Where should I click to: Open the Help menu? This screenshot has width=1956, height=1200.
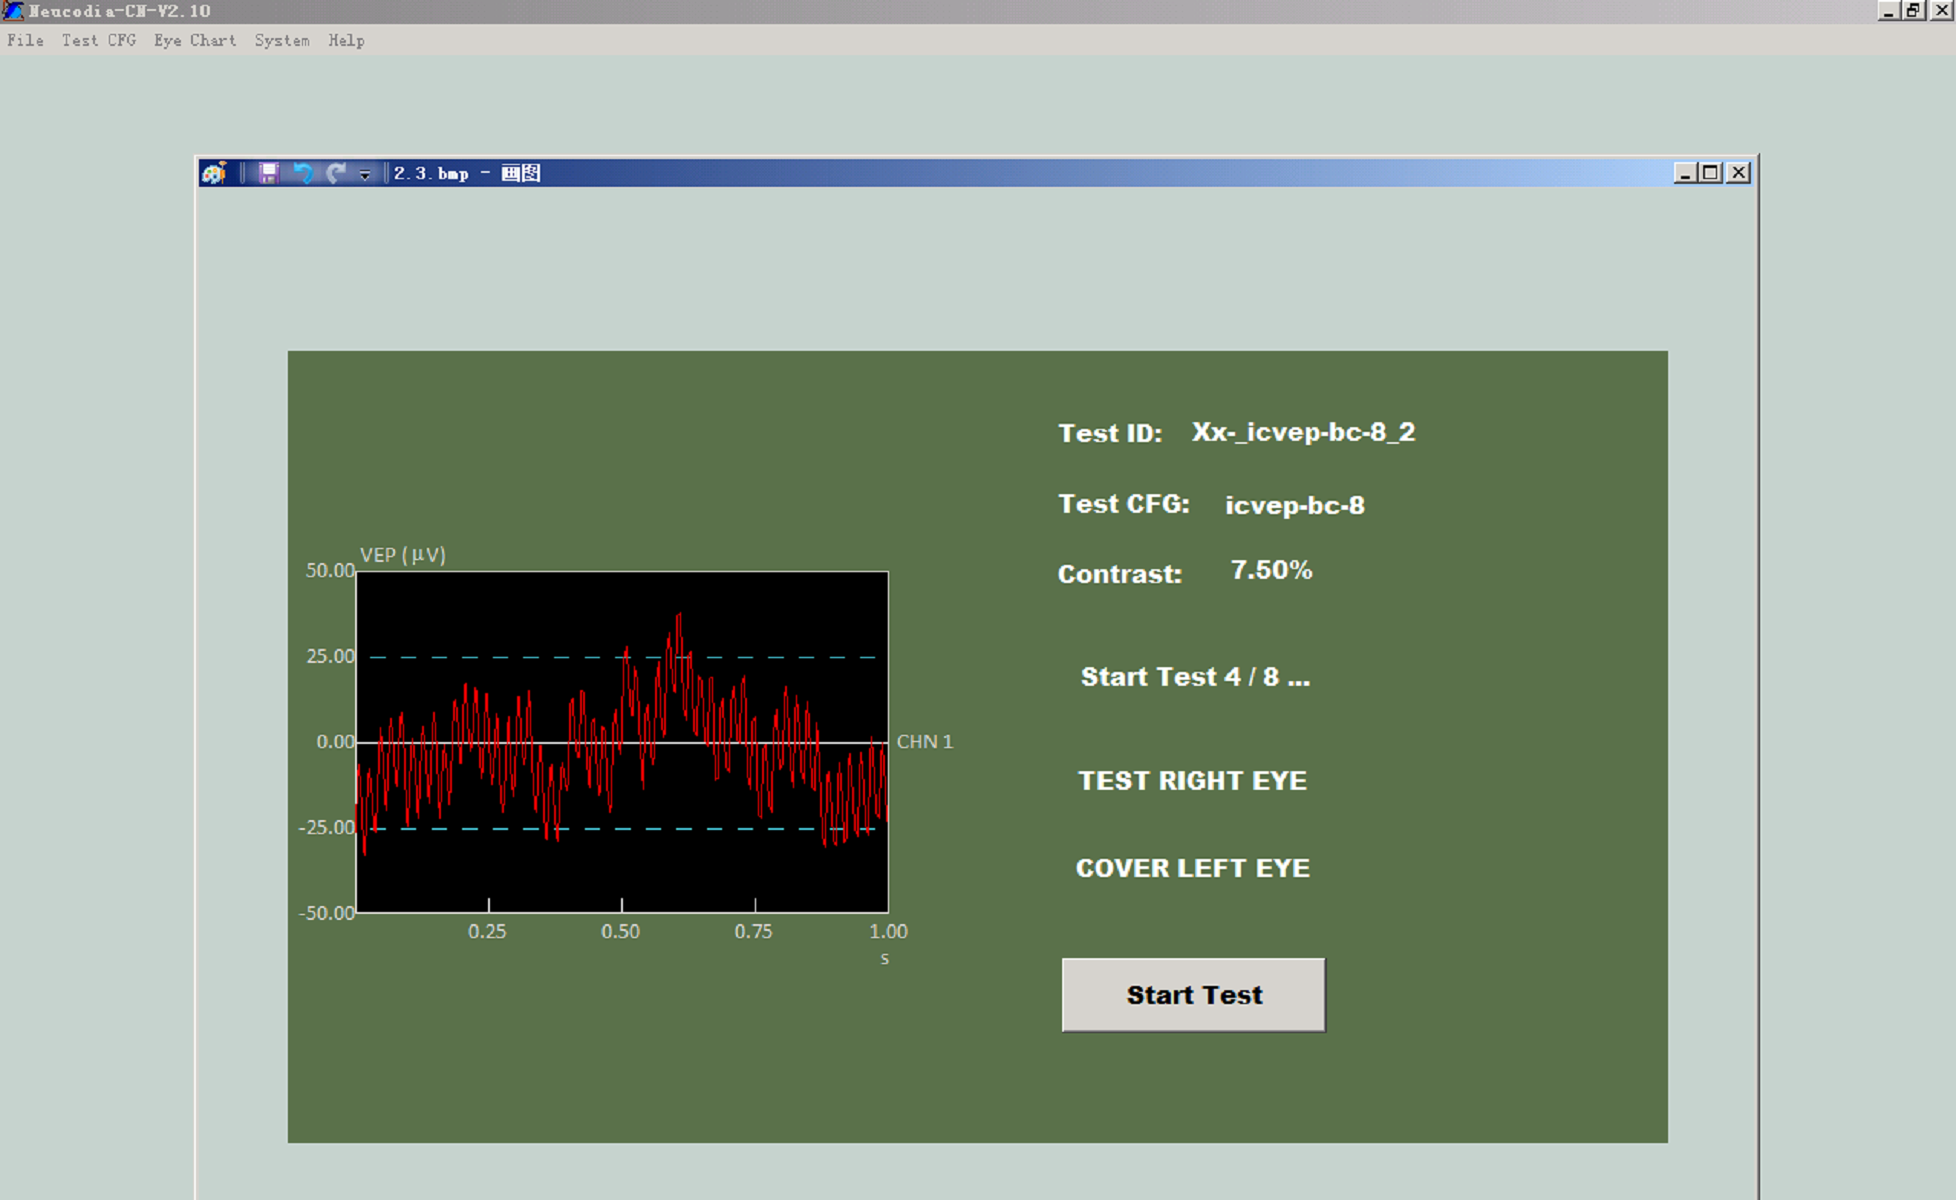[346, 41]
